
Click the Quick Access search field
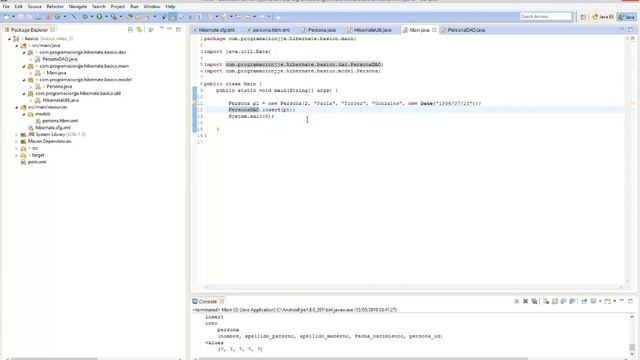[x=546, y=17]
